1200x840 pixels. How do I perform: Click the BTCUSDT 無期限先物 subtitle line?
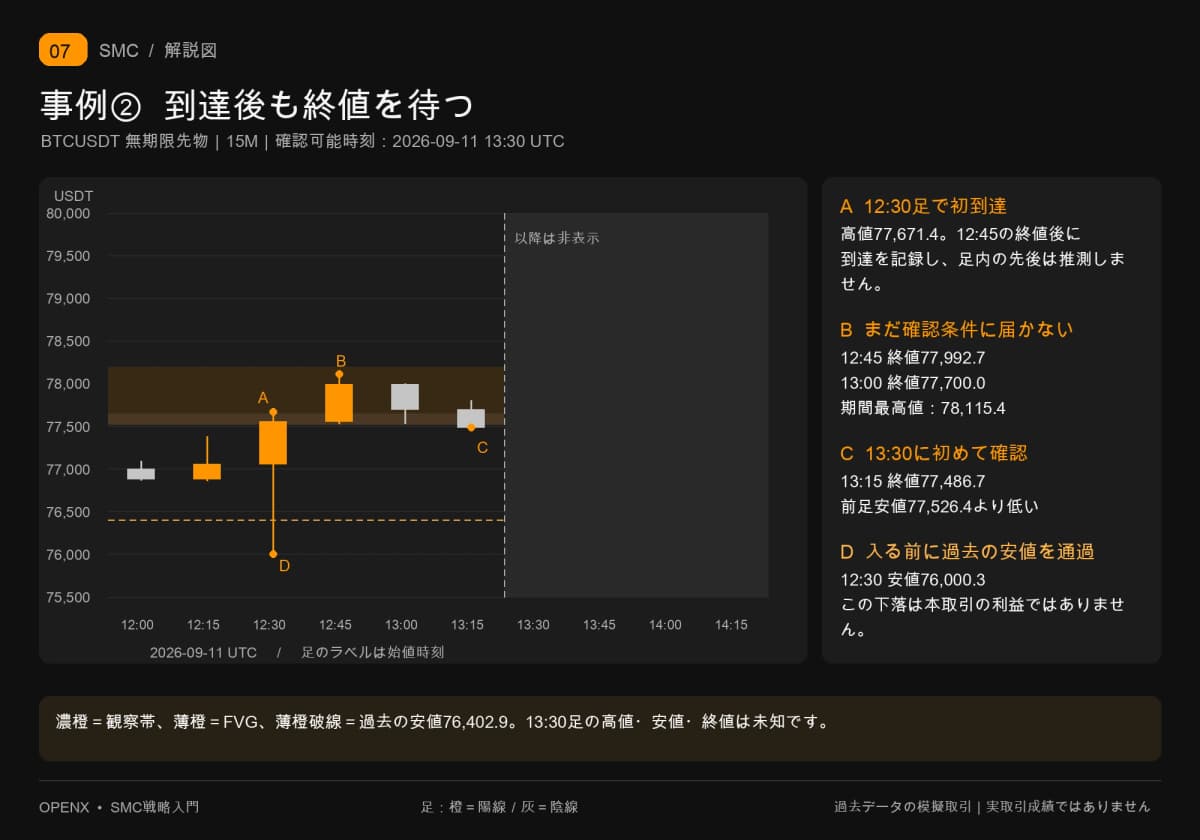pyautogui.click(x=303, y=141)
